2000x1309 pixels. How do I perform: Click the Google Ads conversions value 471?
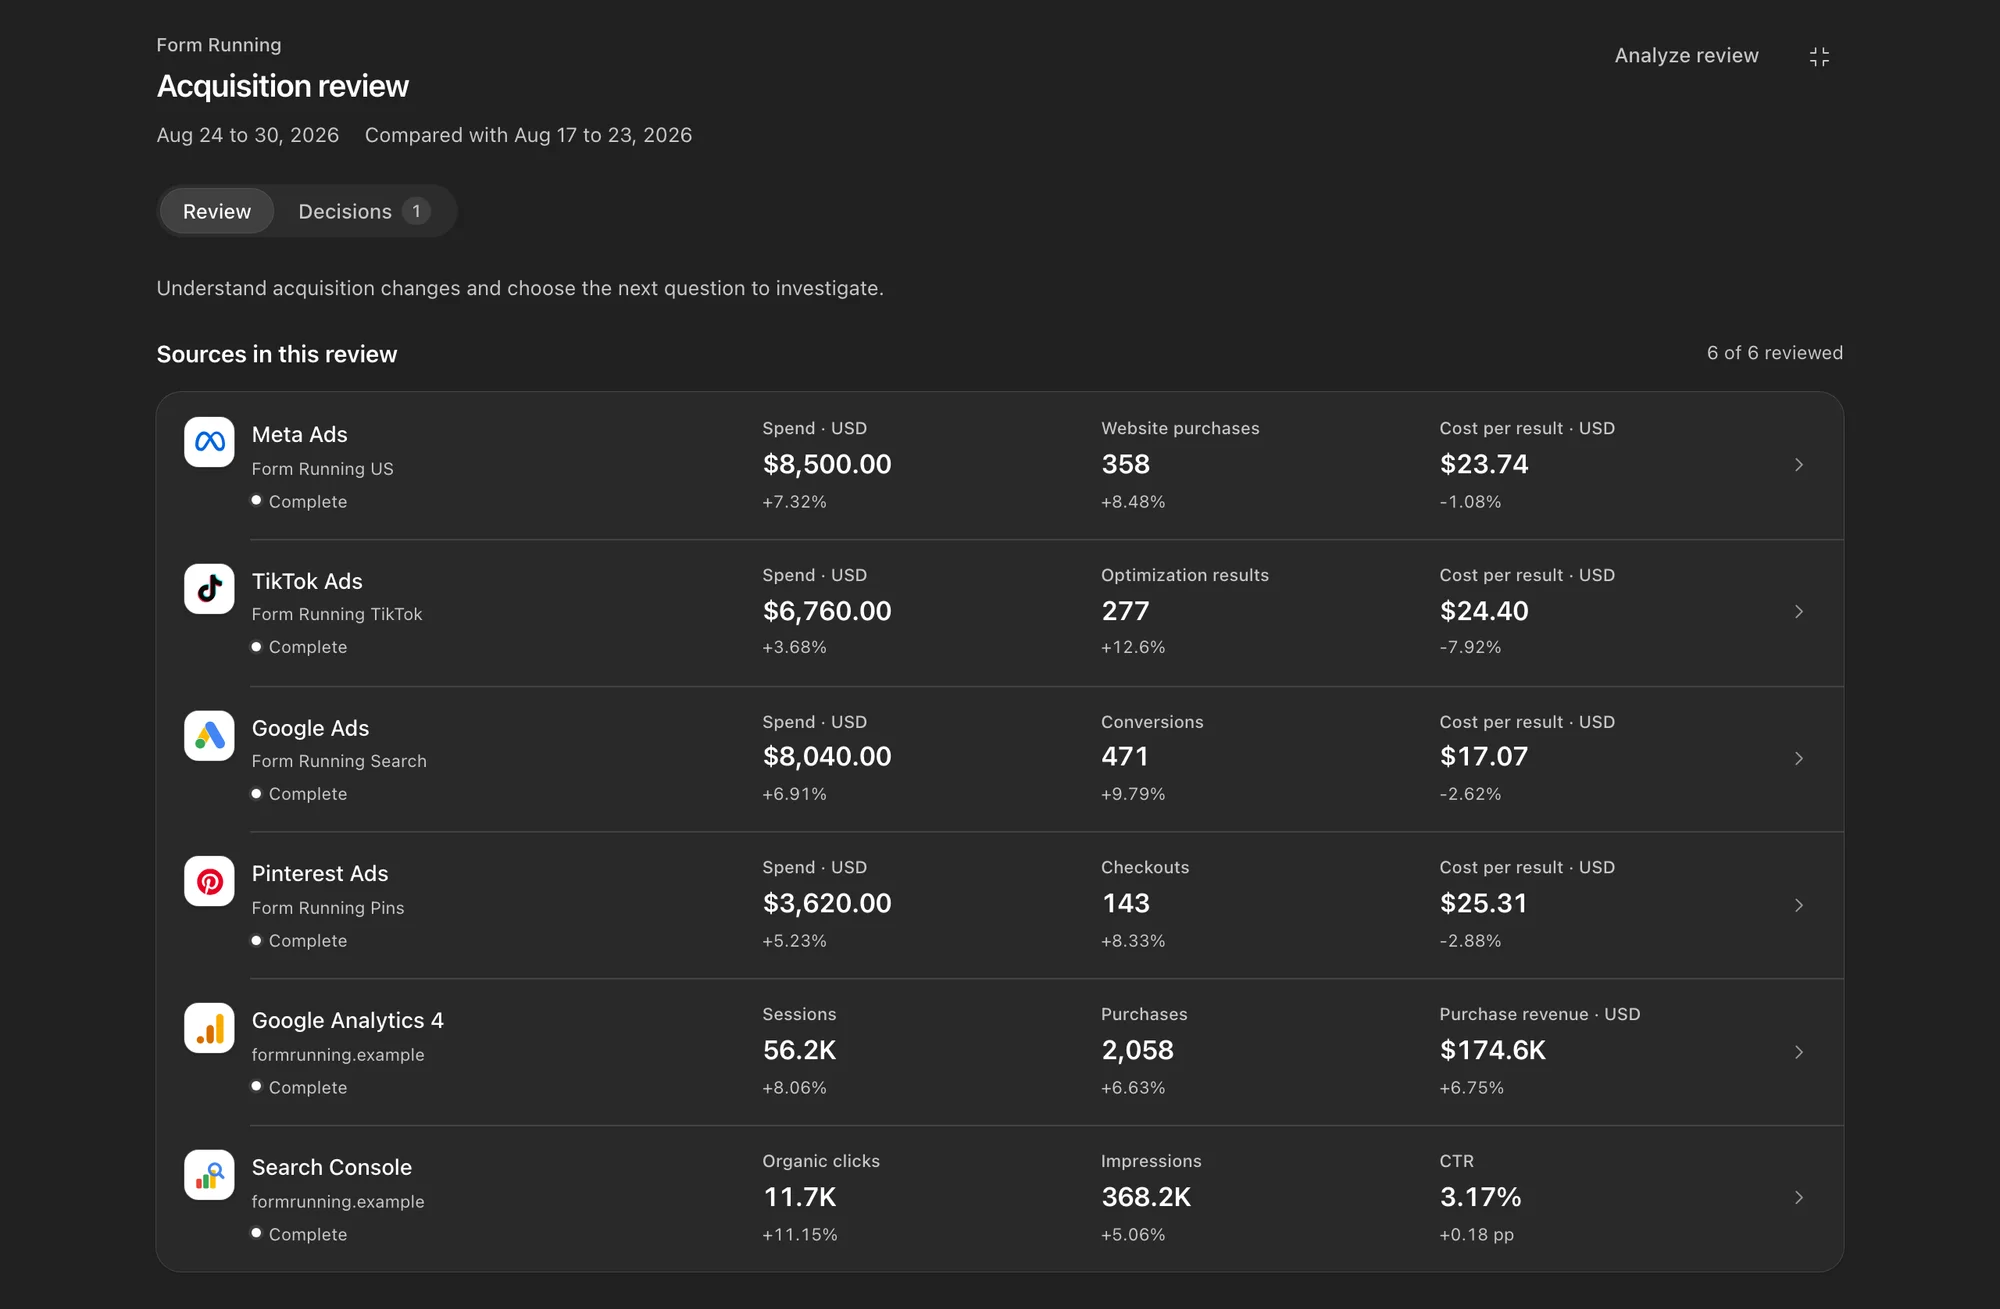point(1125,757)
